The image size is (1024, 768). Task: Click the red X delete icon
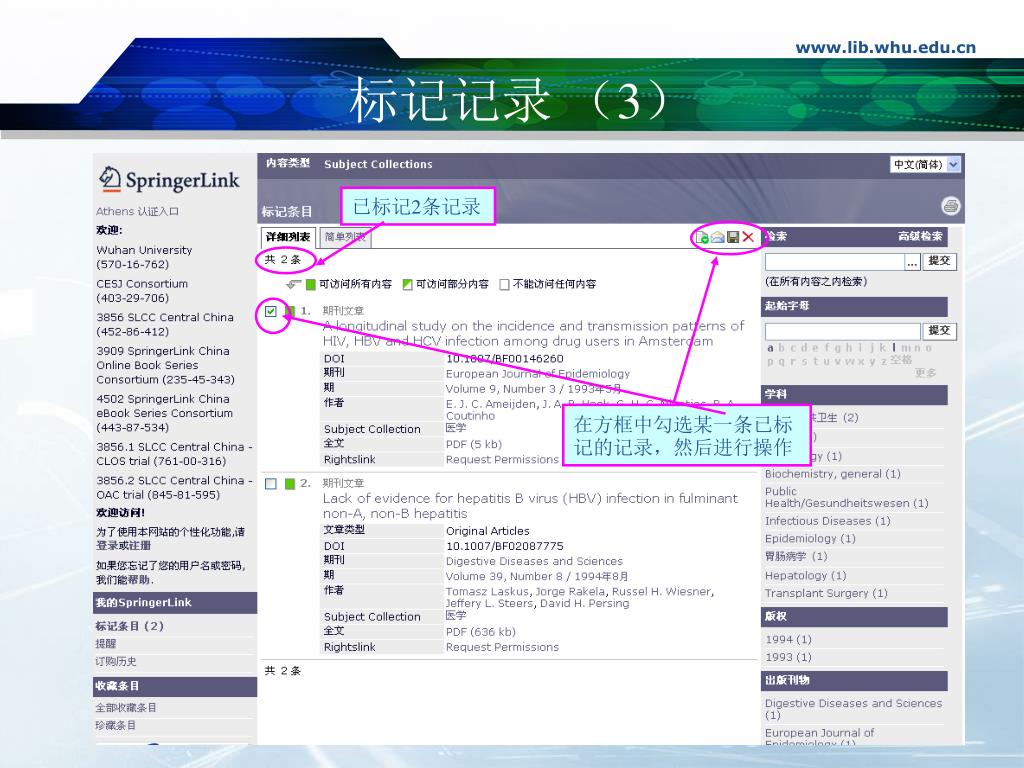(x=748, y=237)
